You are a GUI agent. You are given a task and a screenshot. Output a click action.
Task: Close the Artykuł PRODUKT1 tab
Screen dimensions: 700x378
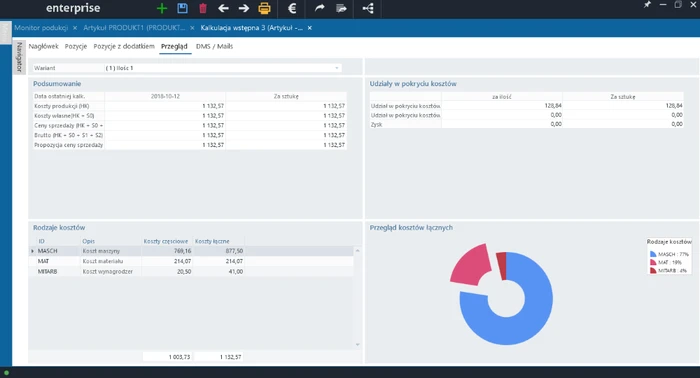(192, 28)
